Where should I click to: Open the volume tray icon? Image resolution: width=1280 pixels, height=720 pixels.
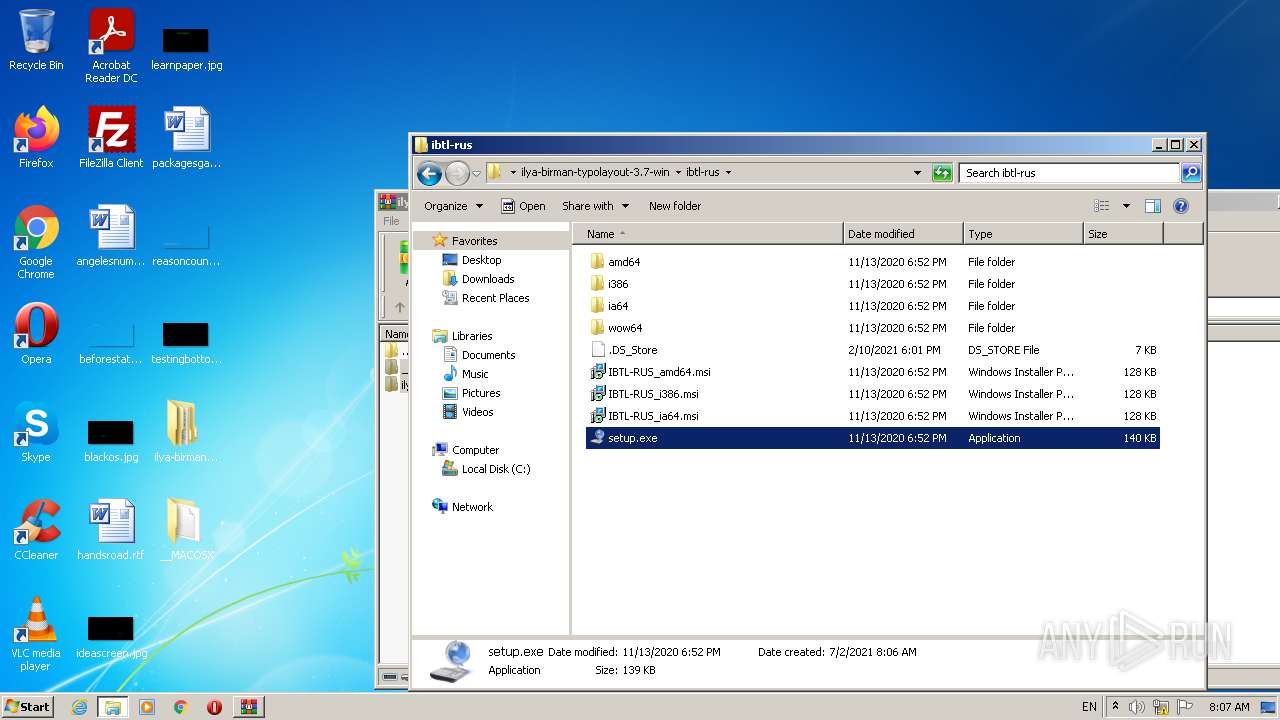[x=1137, y=707]
